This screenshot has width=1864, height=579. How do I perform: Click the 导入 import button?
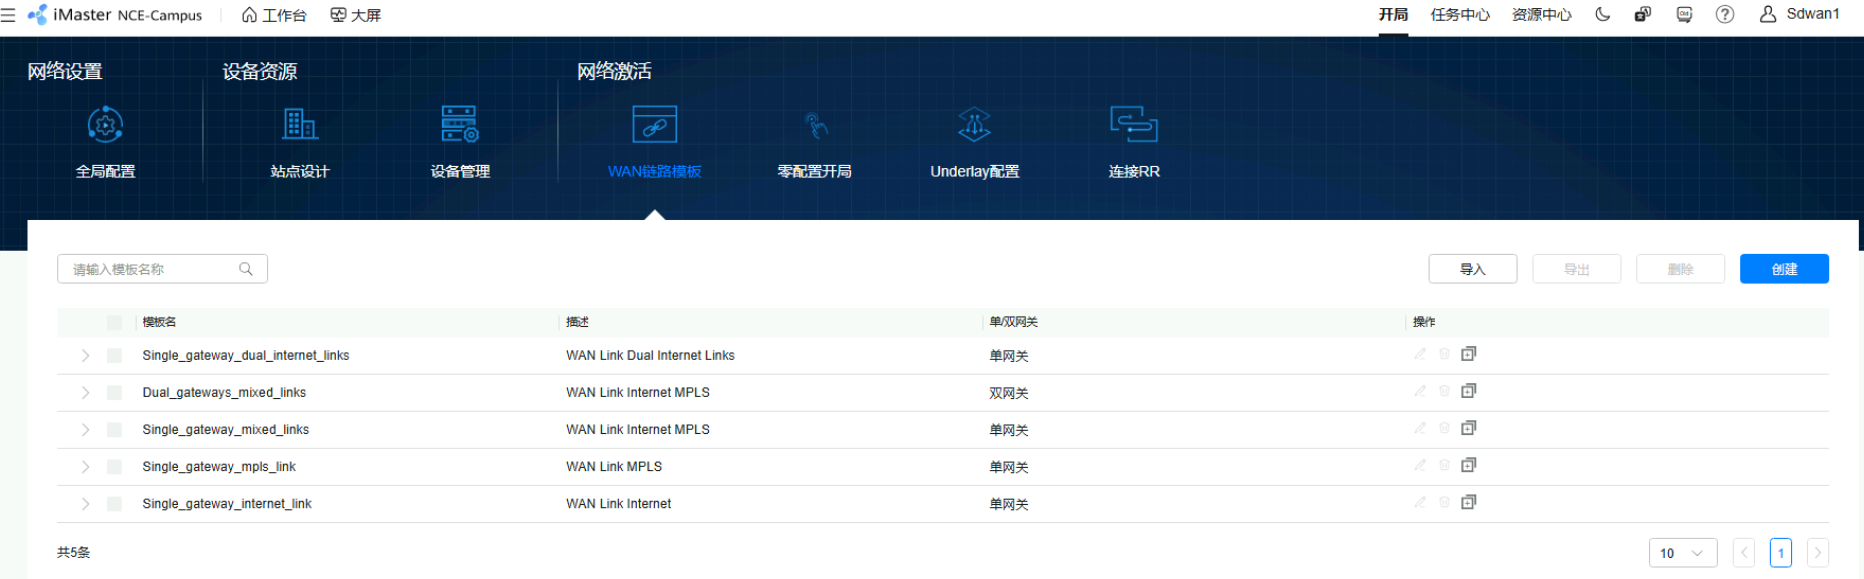click(x=1472, y=269)
